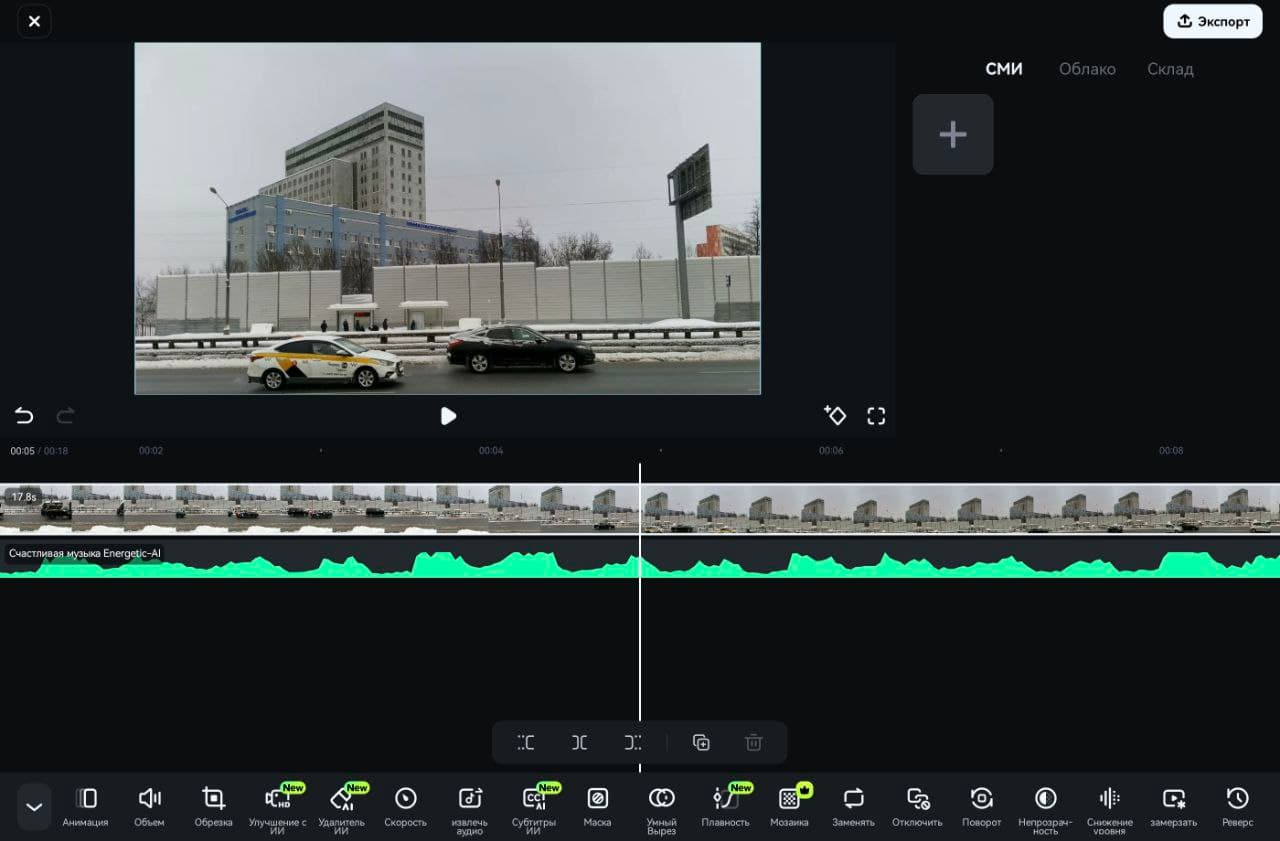Choose the Реверс reverse tool
The height and width of the screenshot is (841, 1280).
(1237, 806)
